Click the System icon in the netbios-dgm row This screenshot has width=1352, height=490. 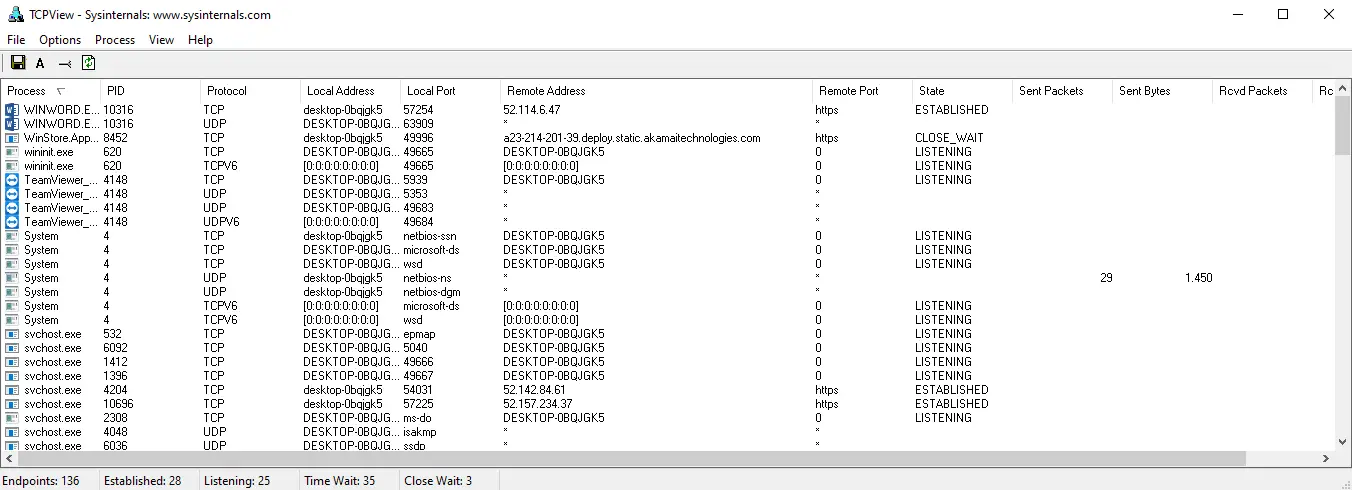point(12,292)
